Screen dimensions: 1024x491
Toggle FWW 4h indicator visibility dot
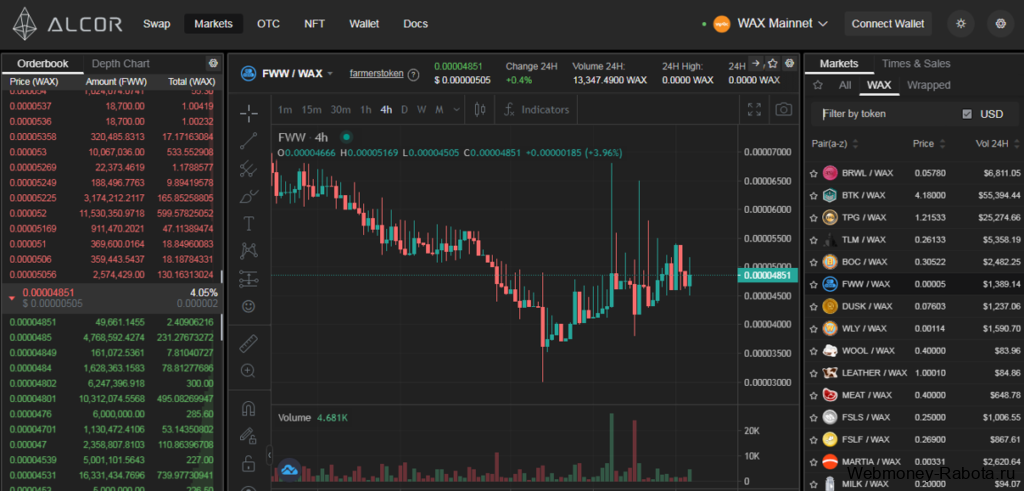[x=346, y=137]
